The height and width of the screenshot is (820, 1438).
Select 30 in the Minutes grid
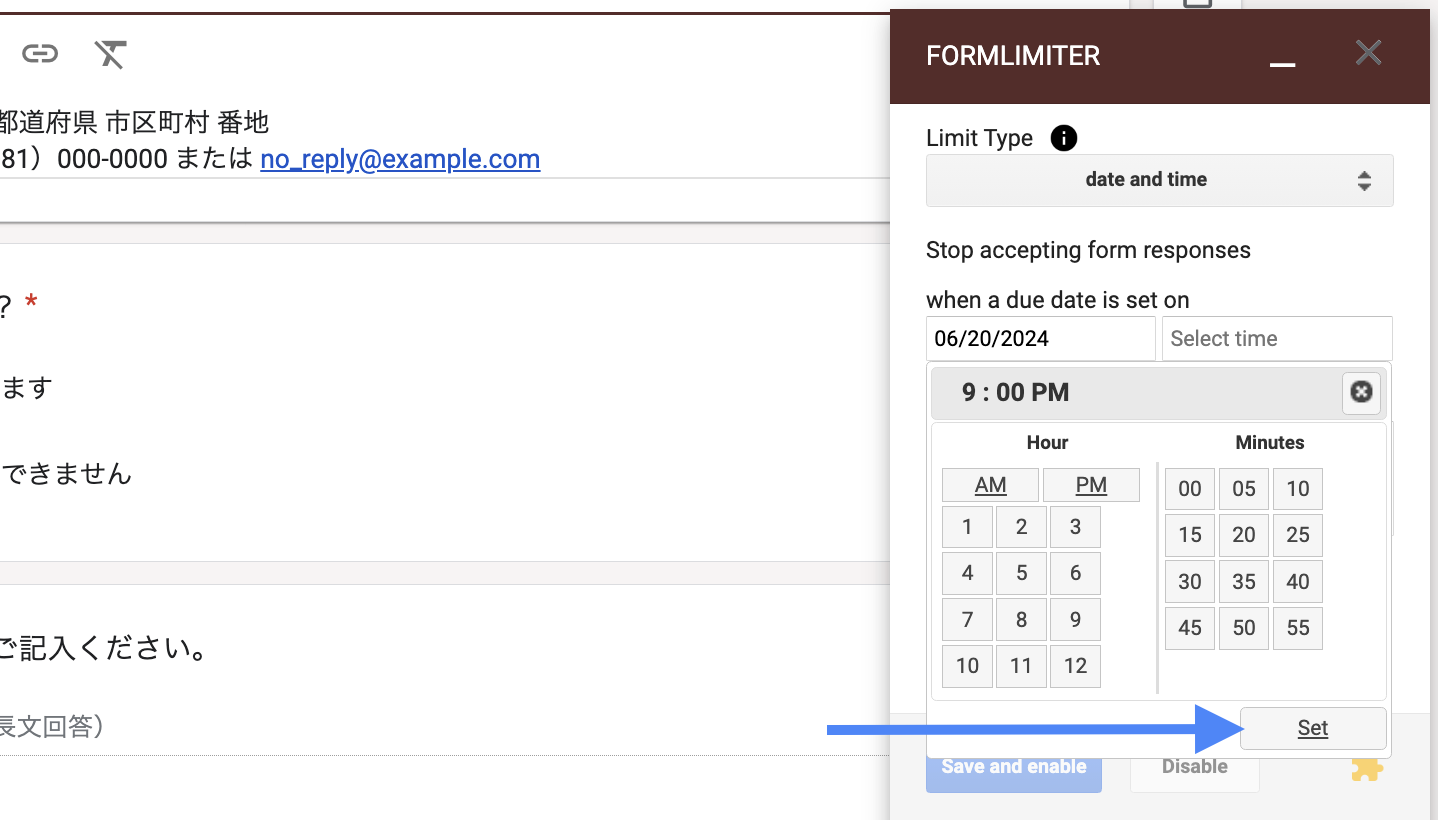(1190, 582)
